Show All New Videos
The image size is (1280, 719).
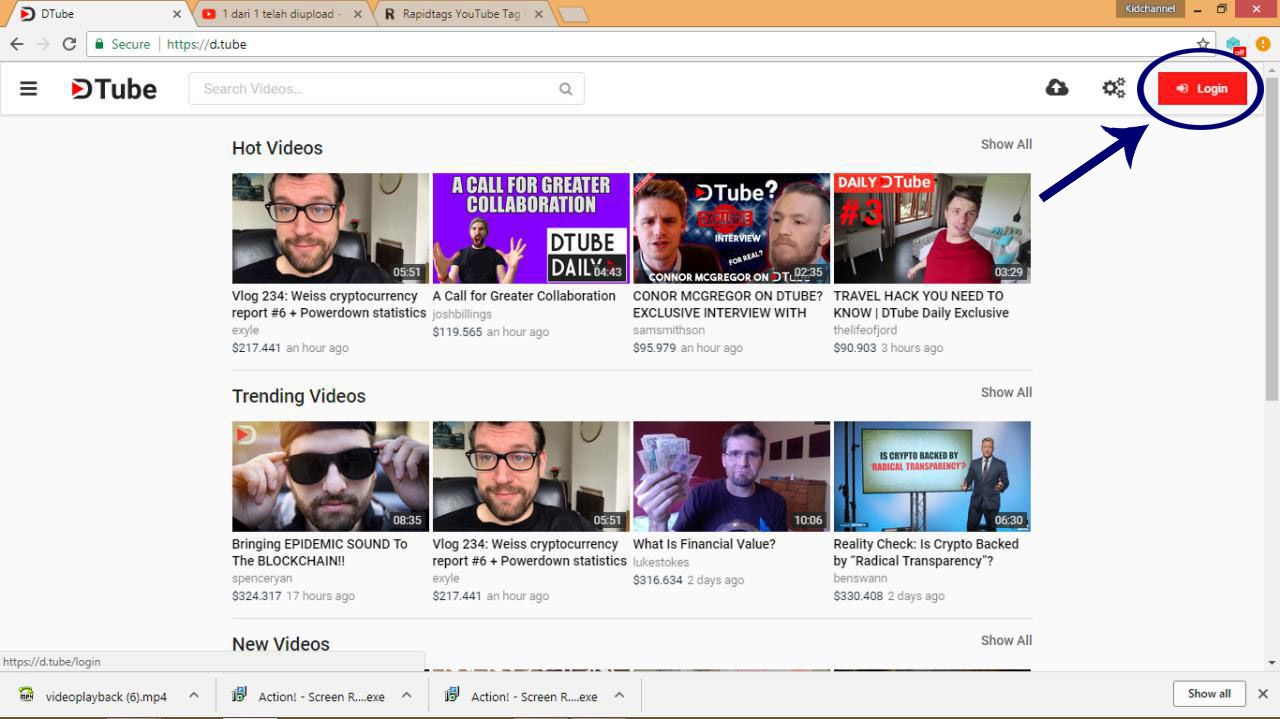(1006, 640)
